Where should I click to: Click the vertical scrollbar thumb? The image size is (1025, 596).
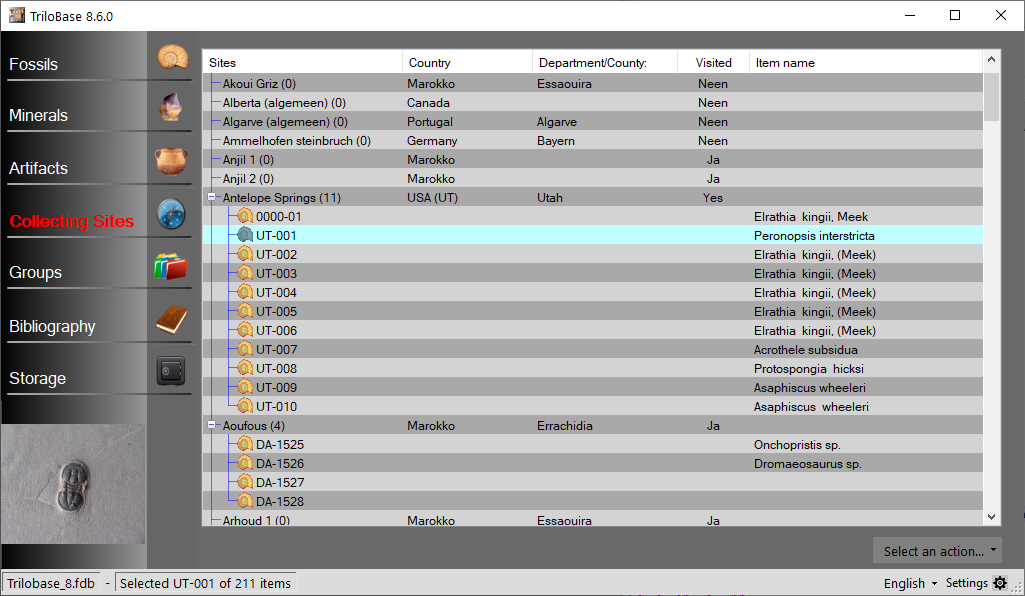[x=991, y=97]
